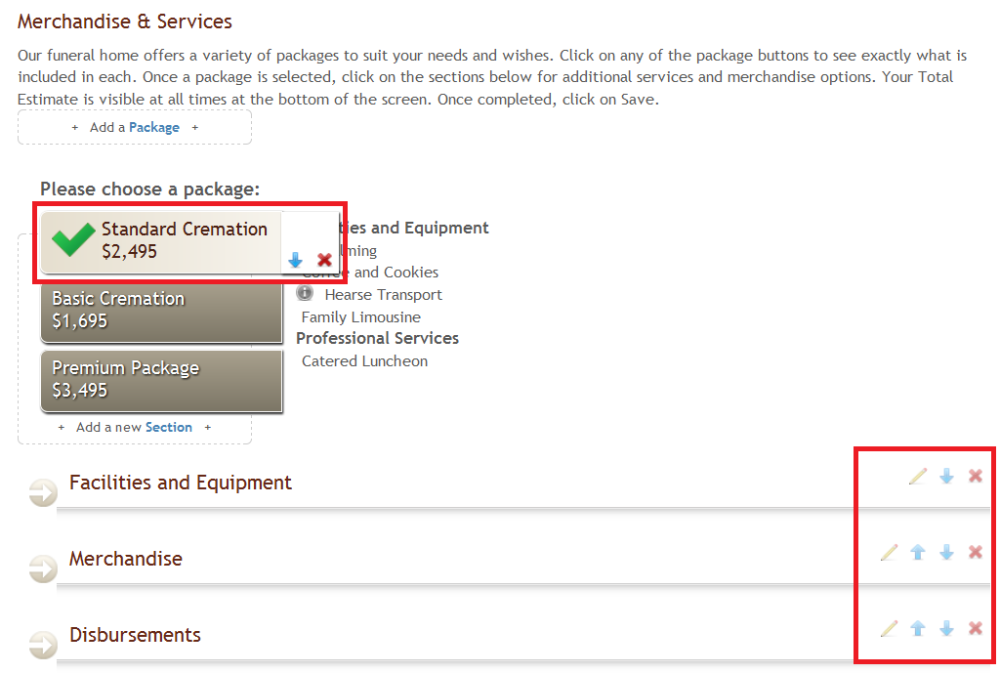Move the Merchandise section down

(947, 552)
